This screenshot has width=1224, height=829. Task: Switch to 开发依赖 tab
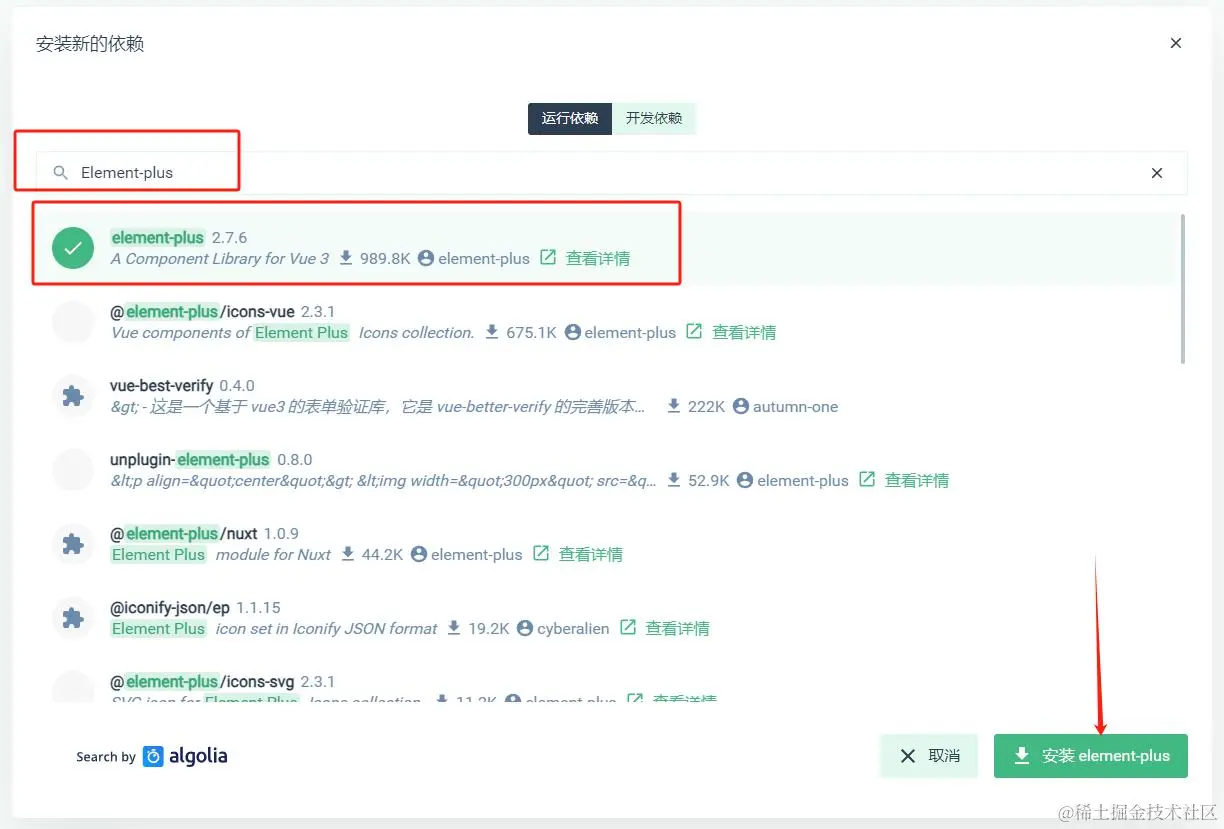coord(654,118)
